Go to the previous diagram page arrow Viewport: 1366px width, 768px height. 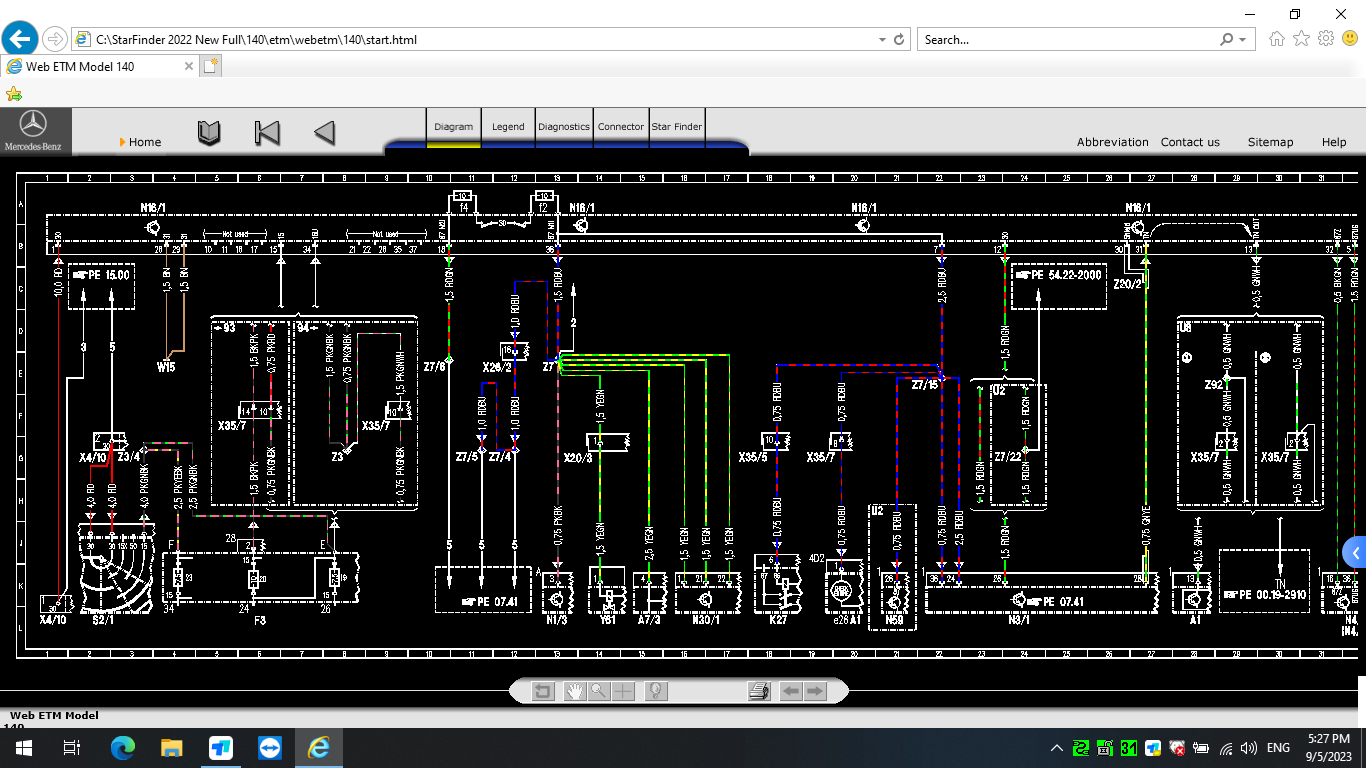pos(791,691)
